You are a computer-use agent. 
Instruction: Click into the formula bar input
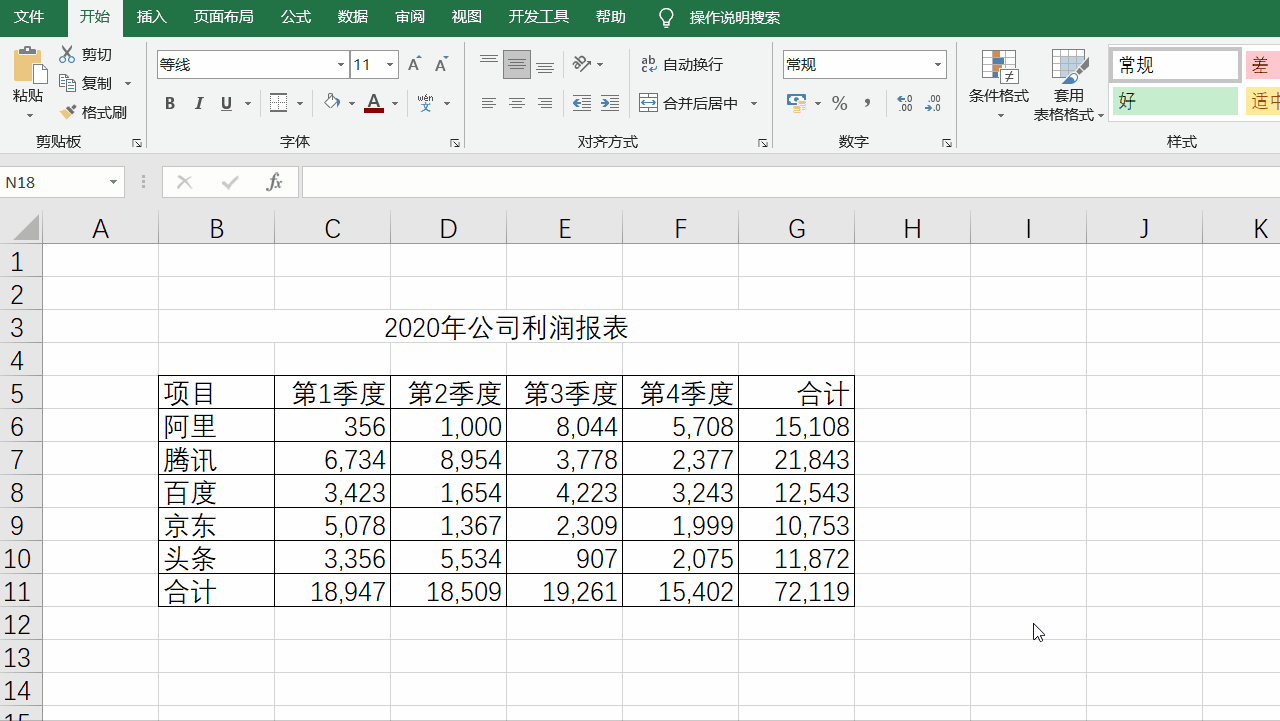tap(790, 182)
